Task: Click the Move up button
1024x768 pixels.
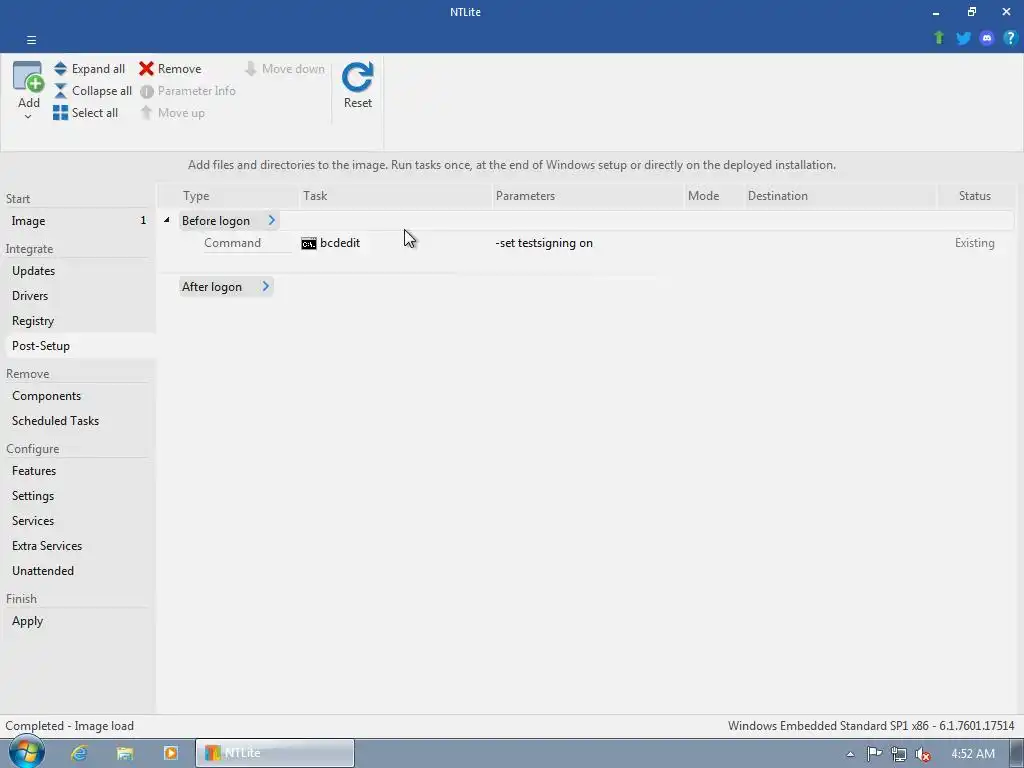Action: pyautogui.click(x=172, y=113)
